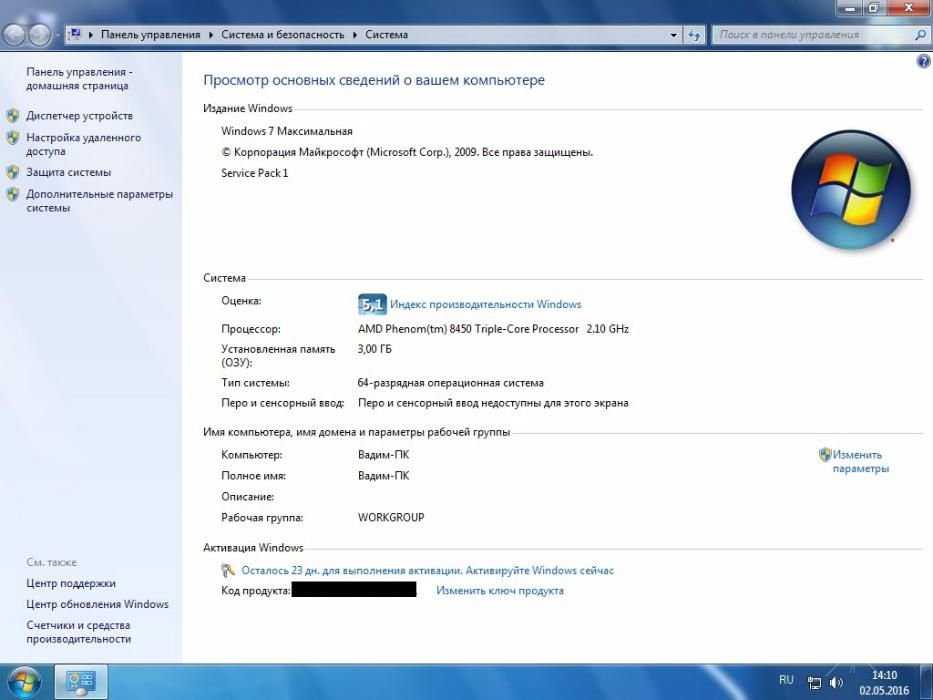This screenshot has width=933, height=700.
Task: Click the Show desktop strip at taskbar end
Action: pos(927,682)
